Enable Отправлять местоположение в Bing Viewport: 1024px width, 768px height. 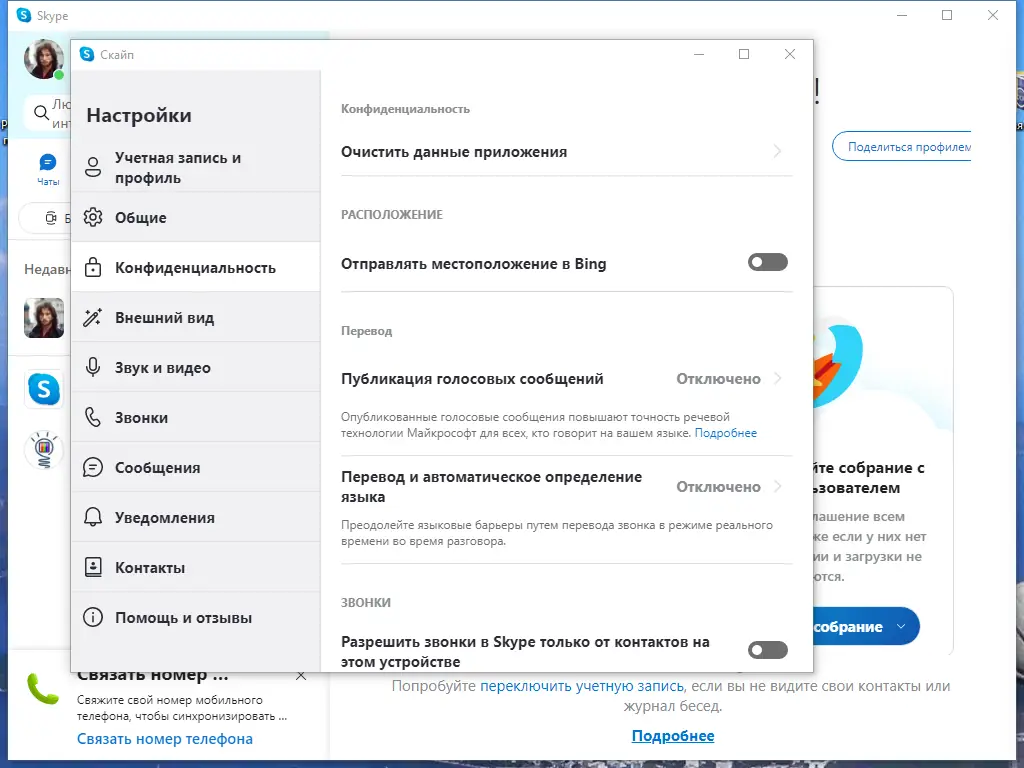(x=767, y=262)
